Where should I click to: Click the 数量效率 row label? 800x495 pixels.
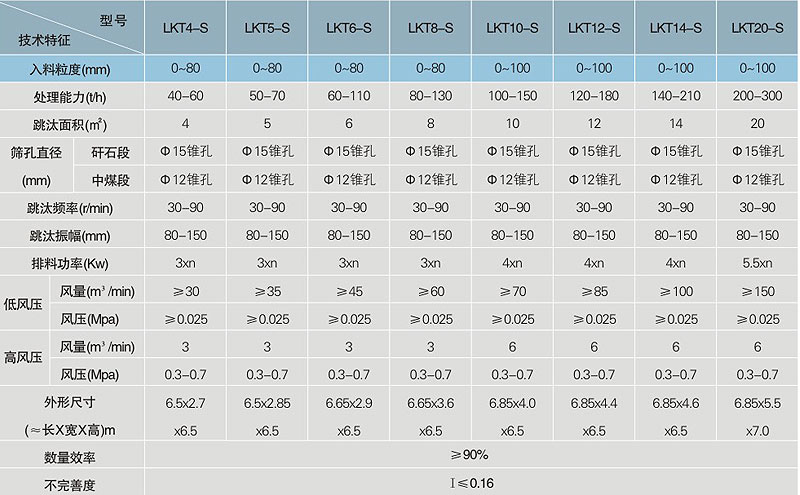[x=70, y=457]
